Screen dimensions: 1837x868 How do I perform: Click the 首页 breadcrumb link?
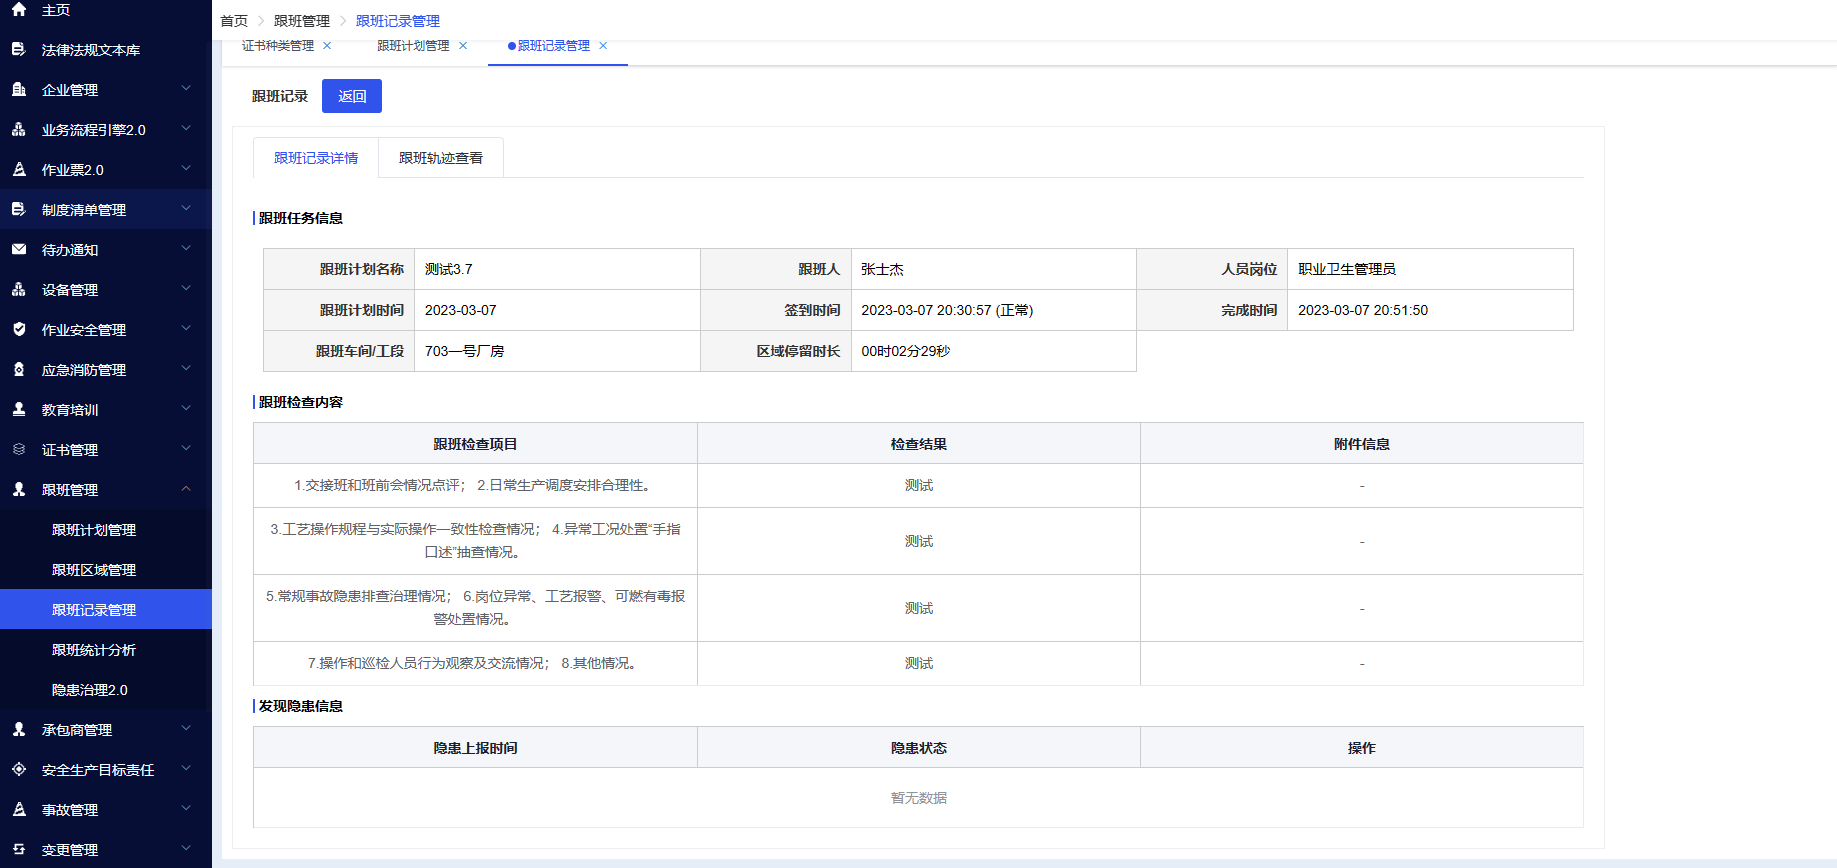[x=234, y=21]
